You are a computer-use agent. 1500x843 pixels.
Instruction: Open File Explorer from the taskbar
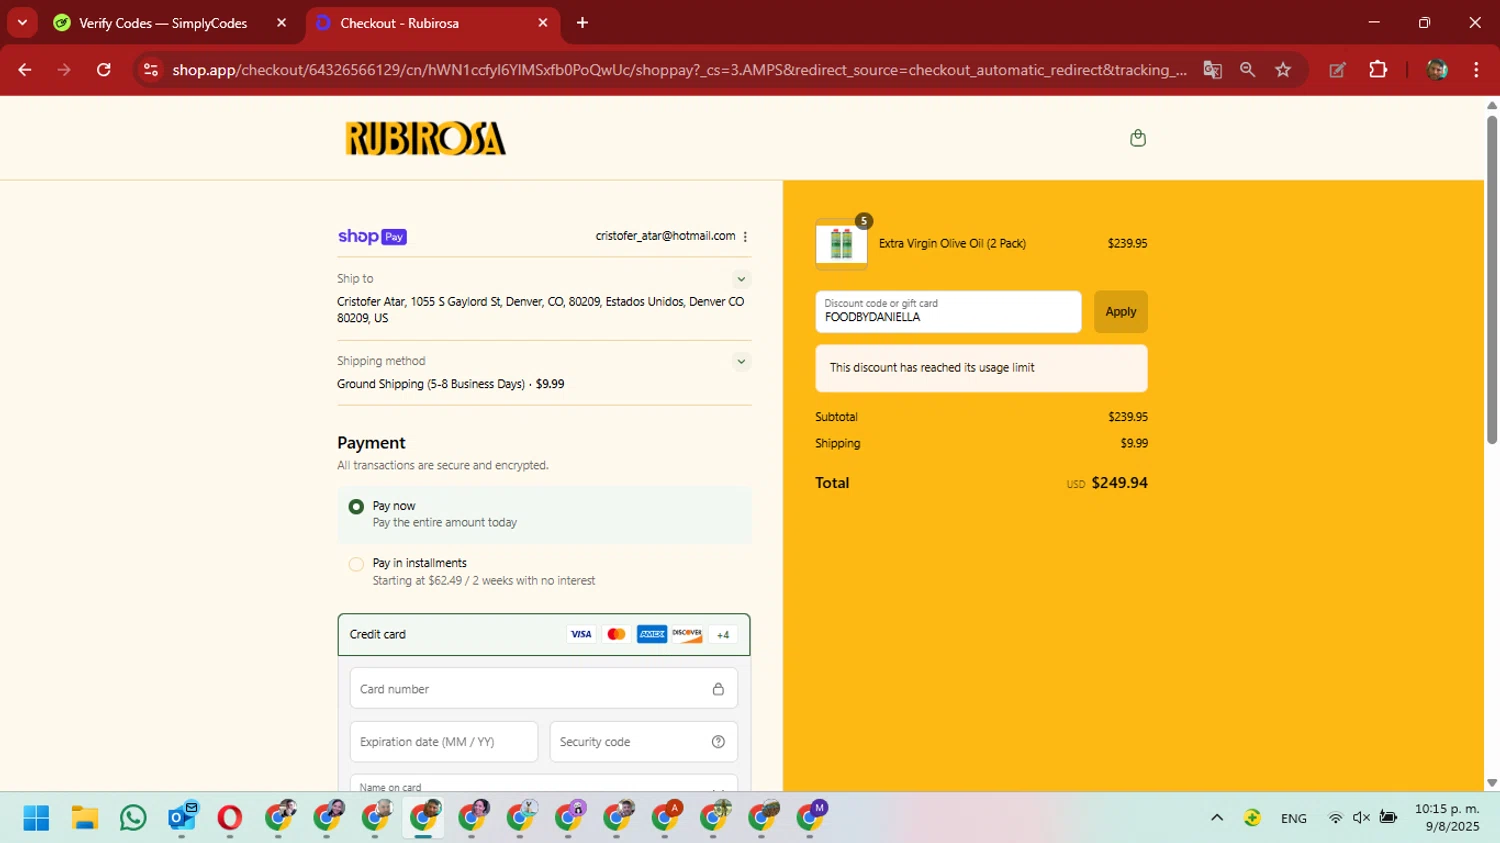(x=84, y=818)
